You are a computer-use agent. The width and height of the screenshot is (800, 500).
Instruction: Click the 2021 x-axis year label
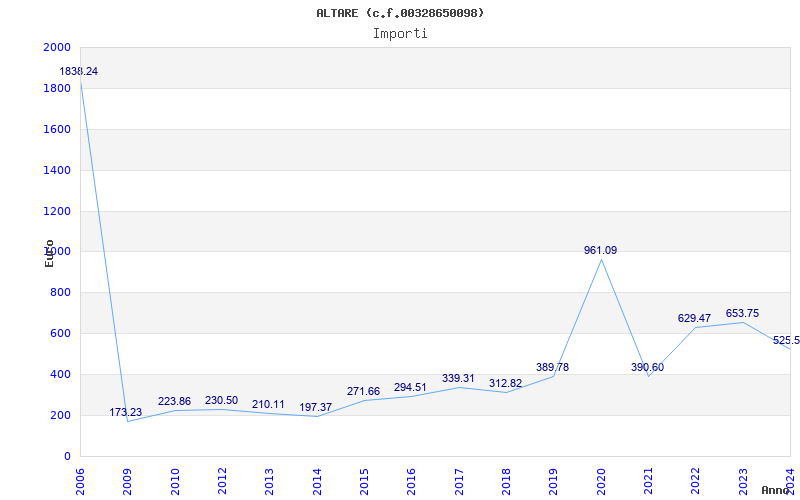coord(648,480)
